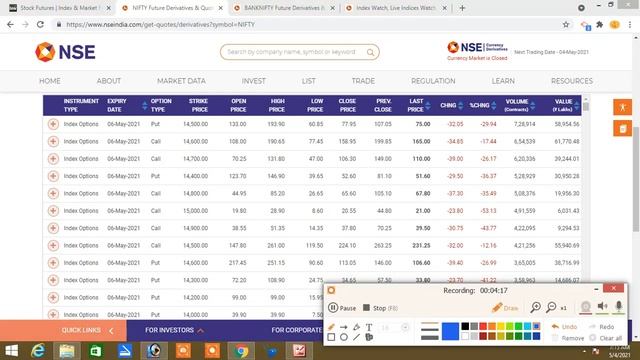Expand the 14,800.00 Call option row
Viewport: 640px width, 360px height.
[x=53, y=193]
